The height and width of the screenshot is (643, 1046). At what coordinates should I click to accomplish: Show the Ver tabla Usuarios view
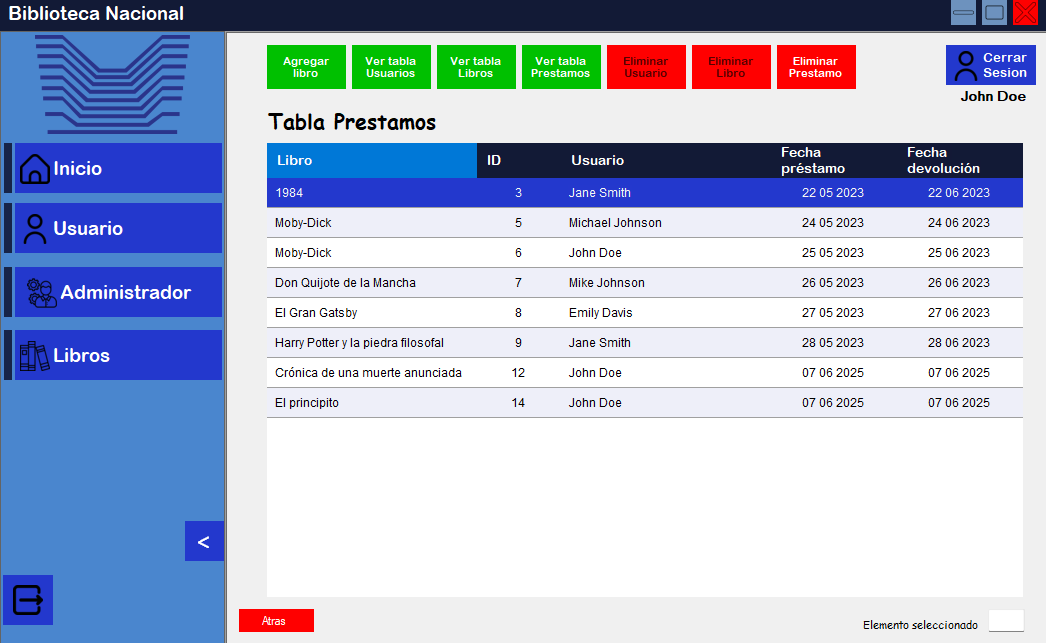[391, 67]
